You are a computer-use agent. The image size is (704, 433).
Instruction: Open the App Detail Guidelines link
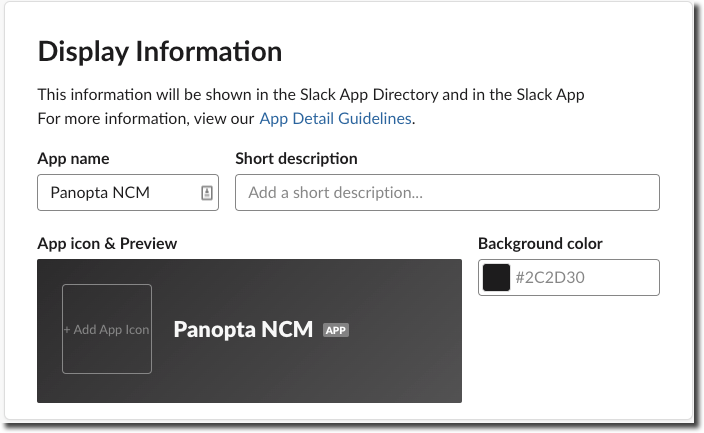[335, 118]
